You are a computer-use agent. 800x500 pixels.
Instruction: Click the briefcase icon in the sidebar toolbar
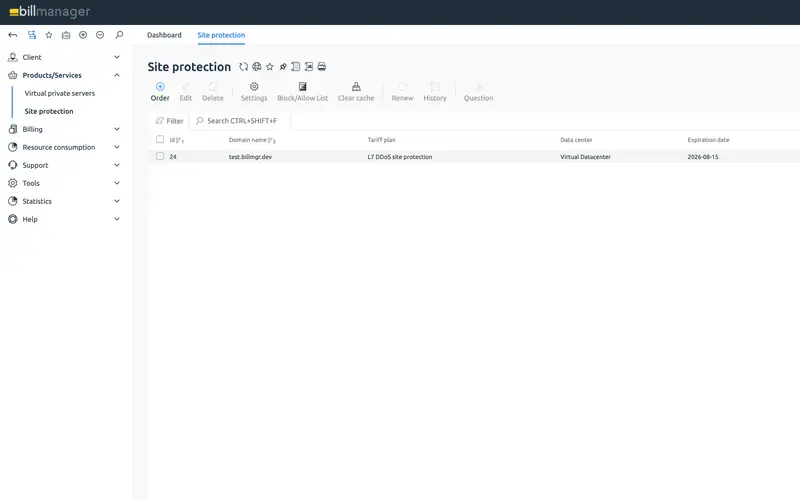tap(66, 35)
